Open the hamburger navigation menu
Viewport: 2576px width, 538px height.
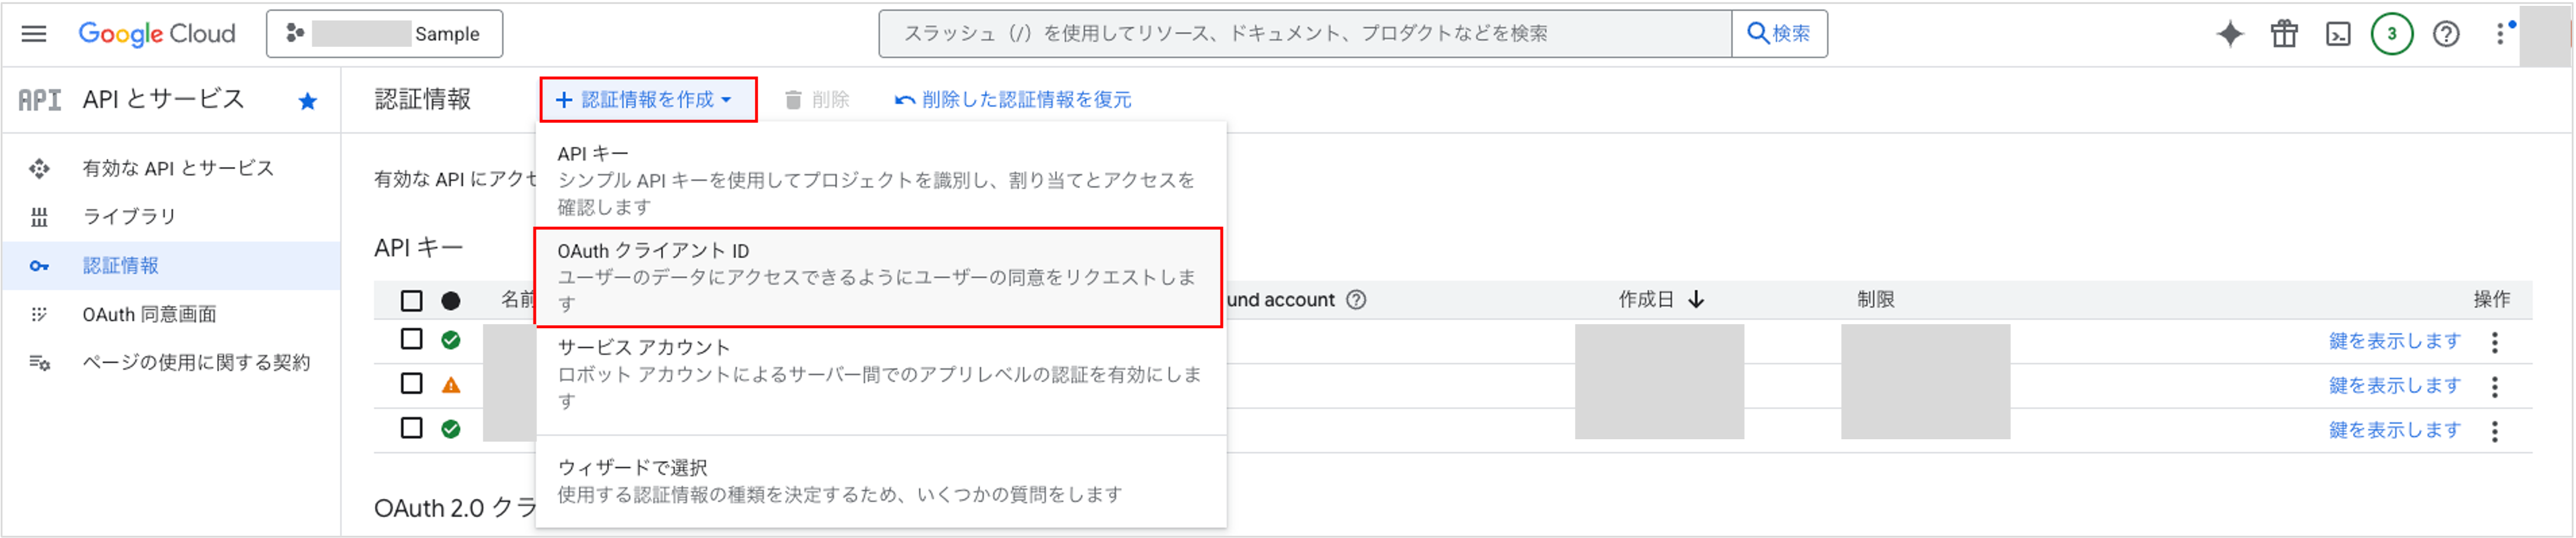pos(34,34)
